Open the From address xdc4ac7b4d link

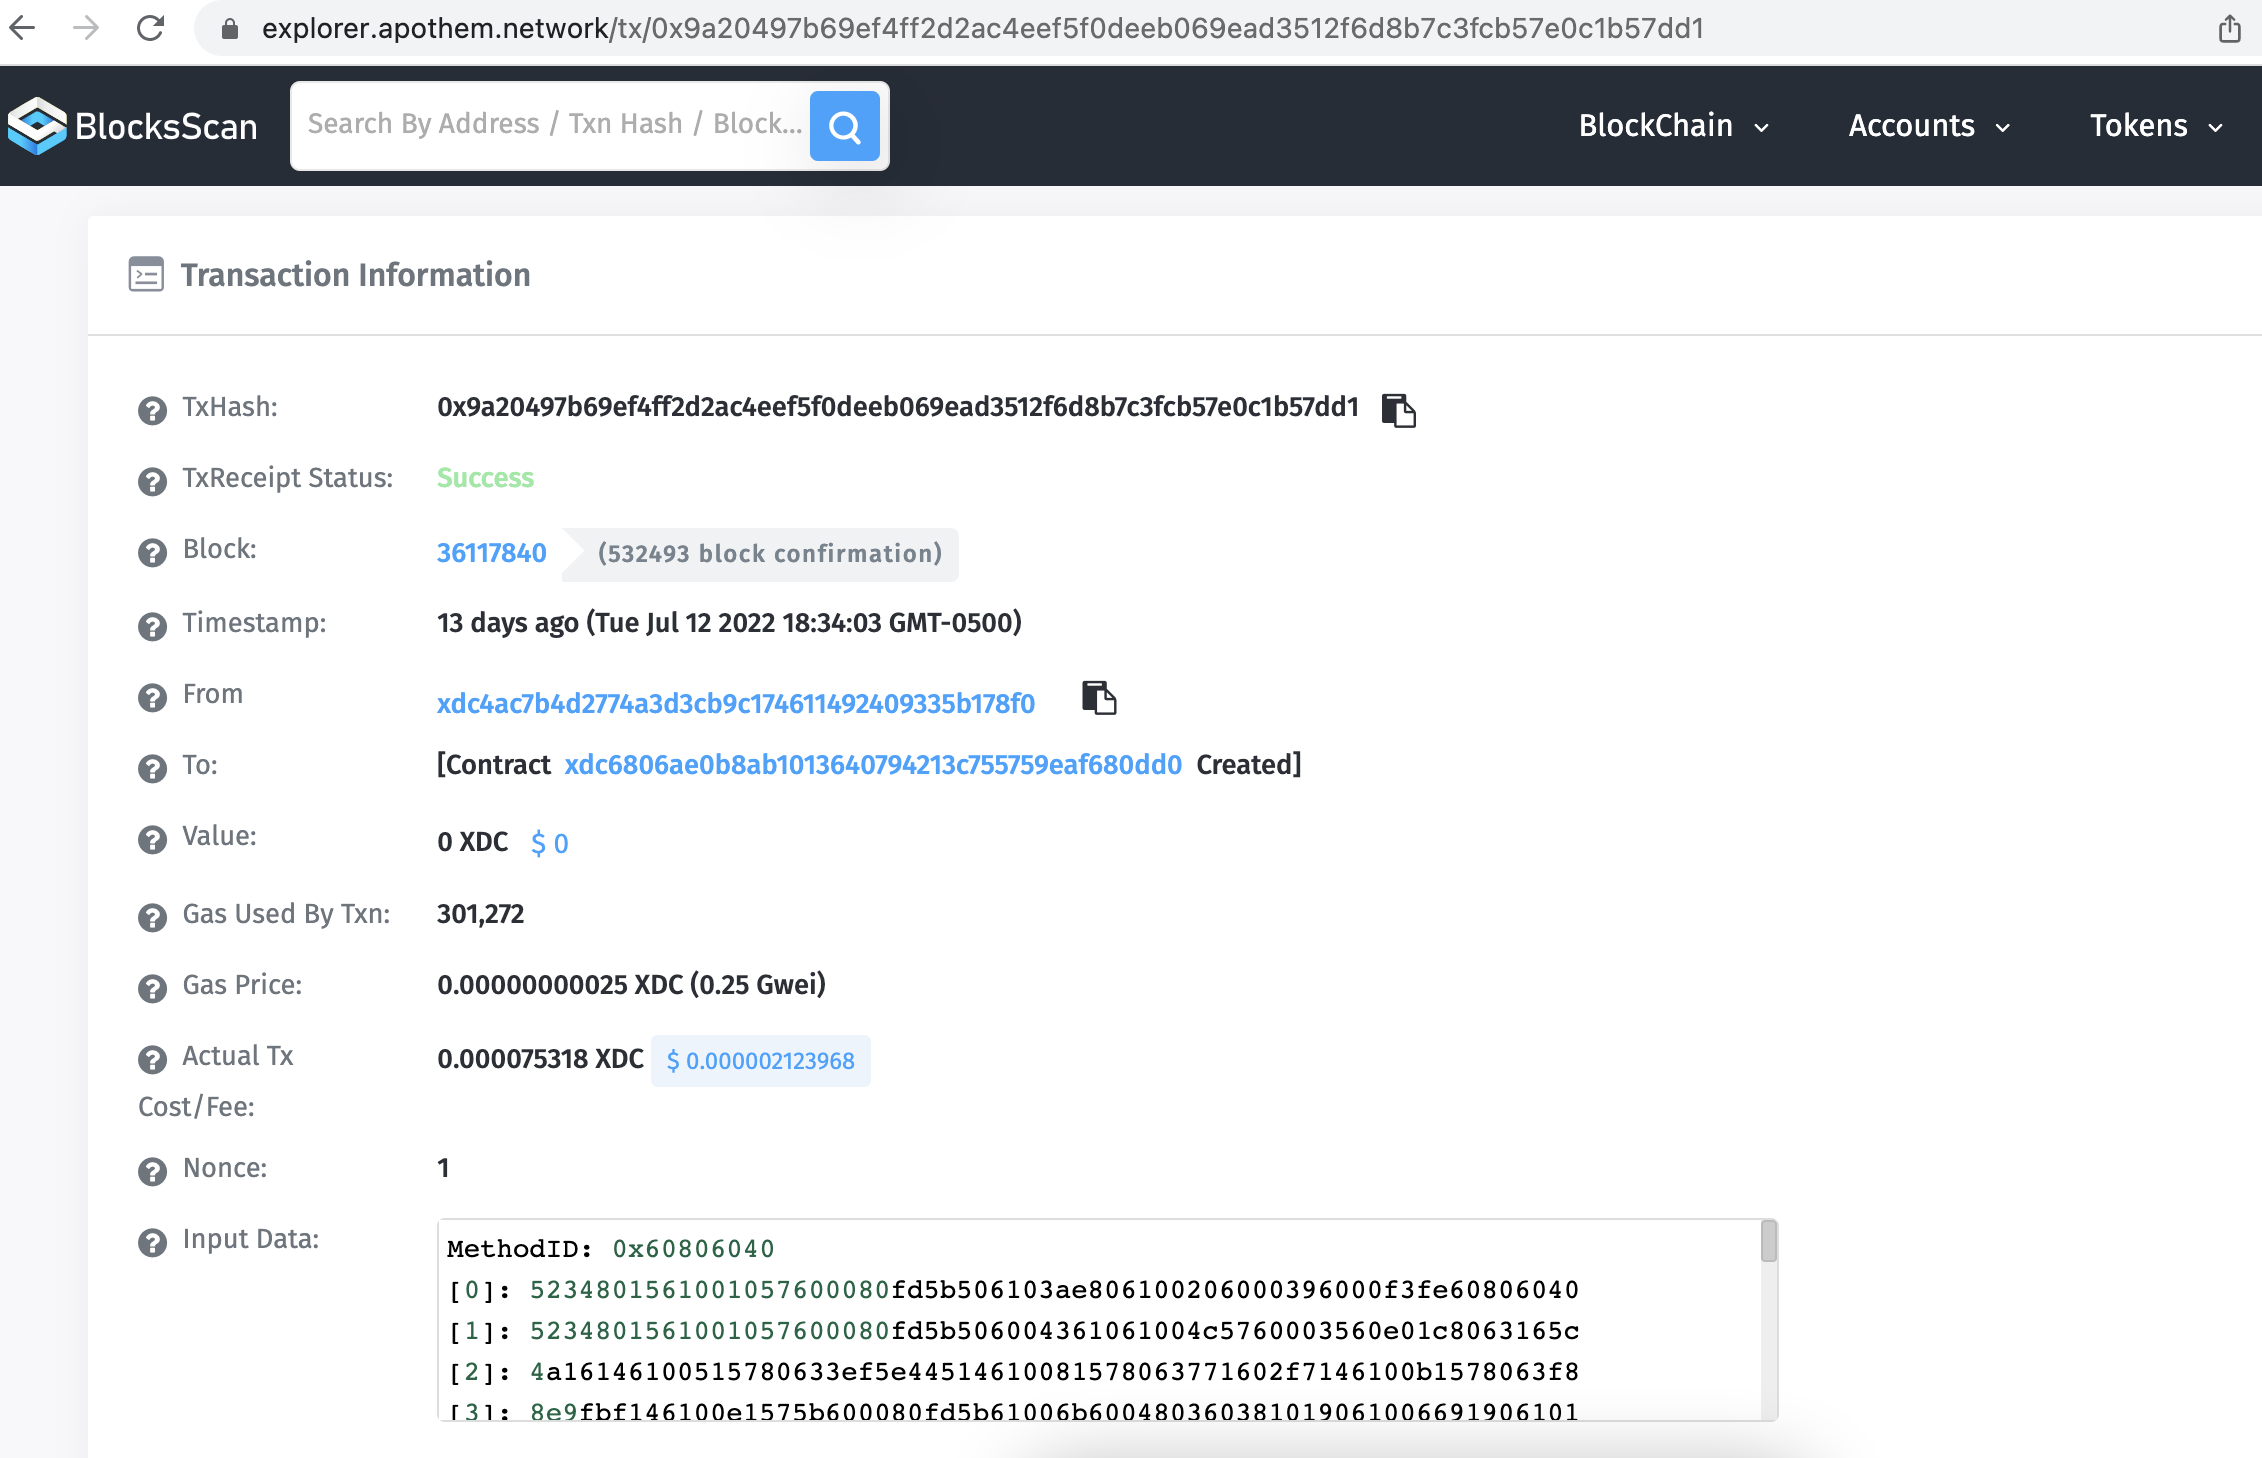[x=735, y=704]
